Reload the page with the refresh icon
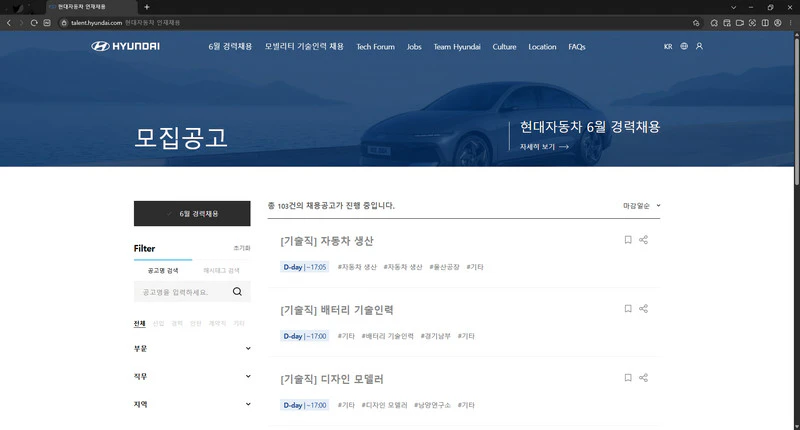 point(34,22)
